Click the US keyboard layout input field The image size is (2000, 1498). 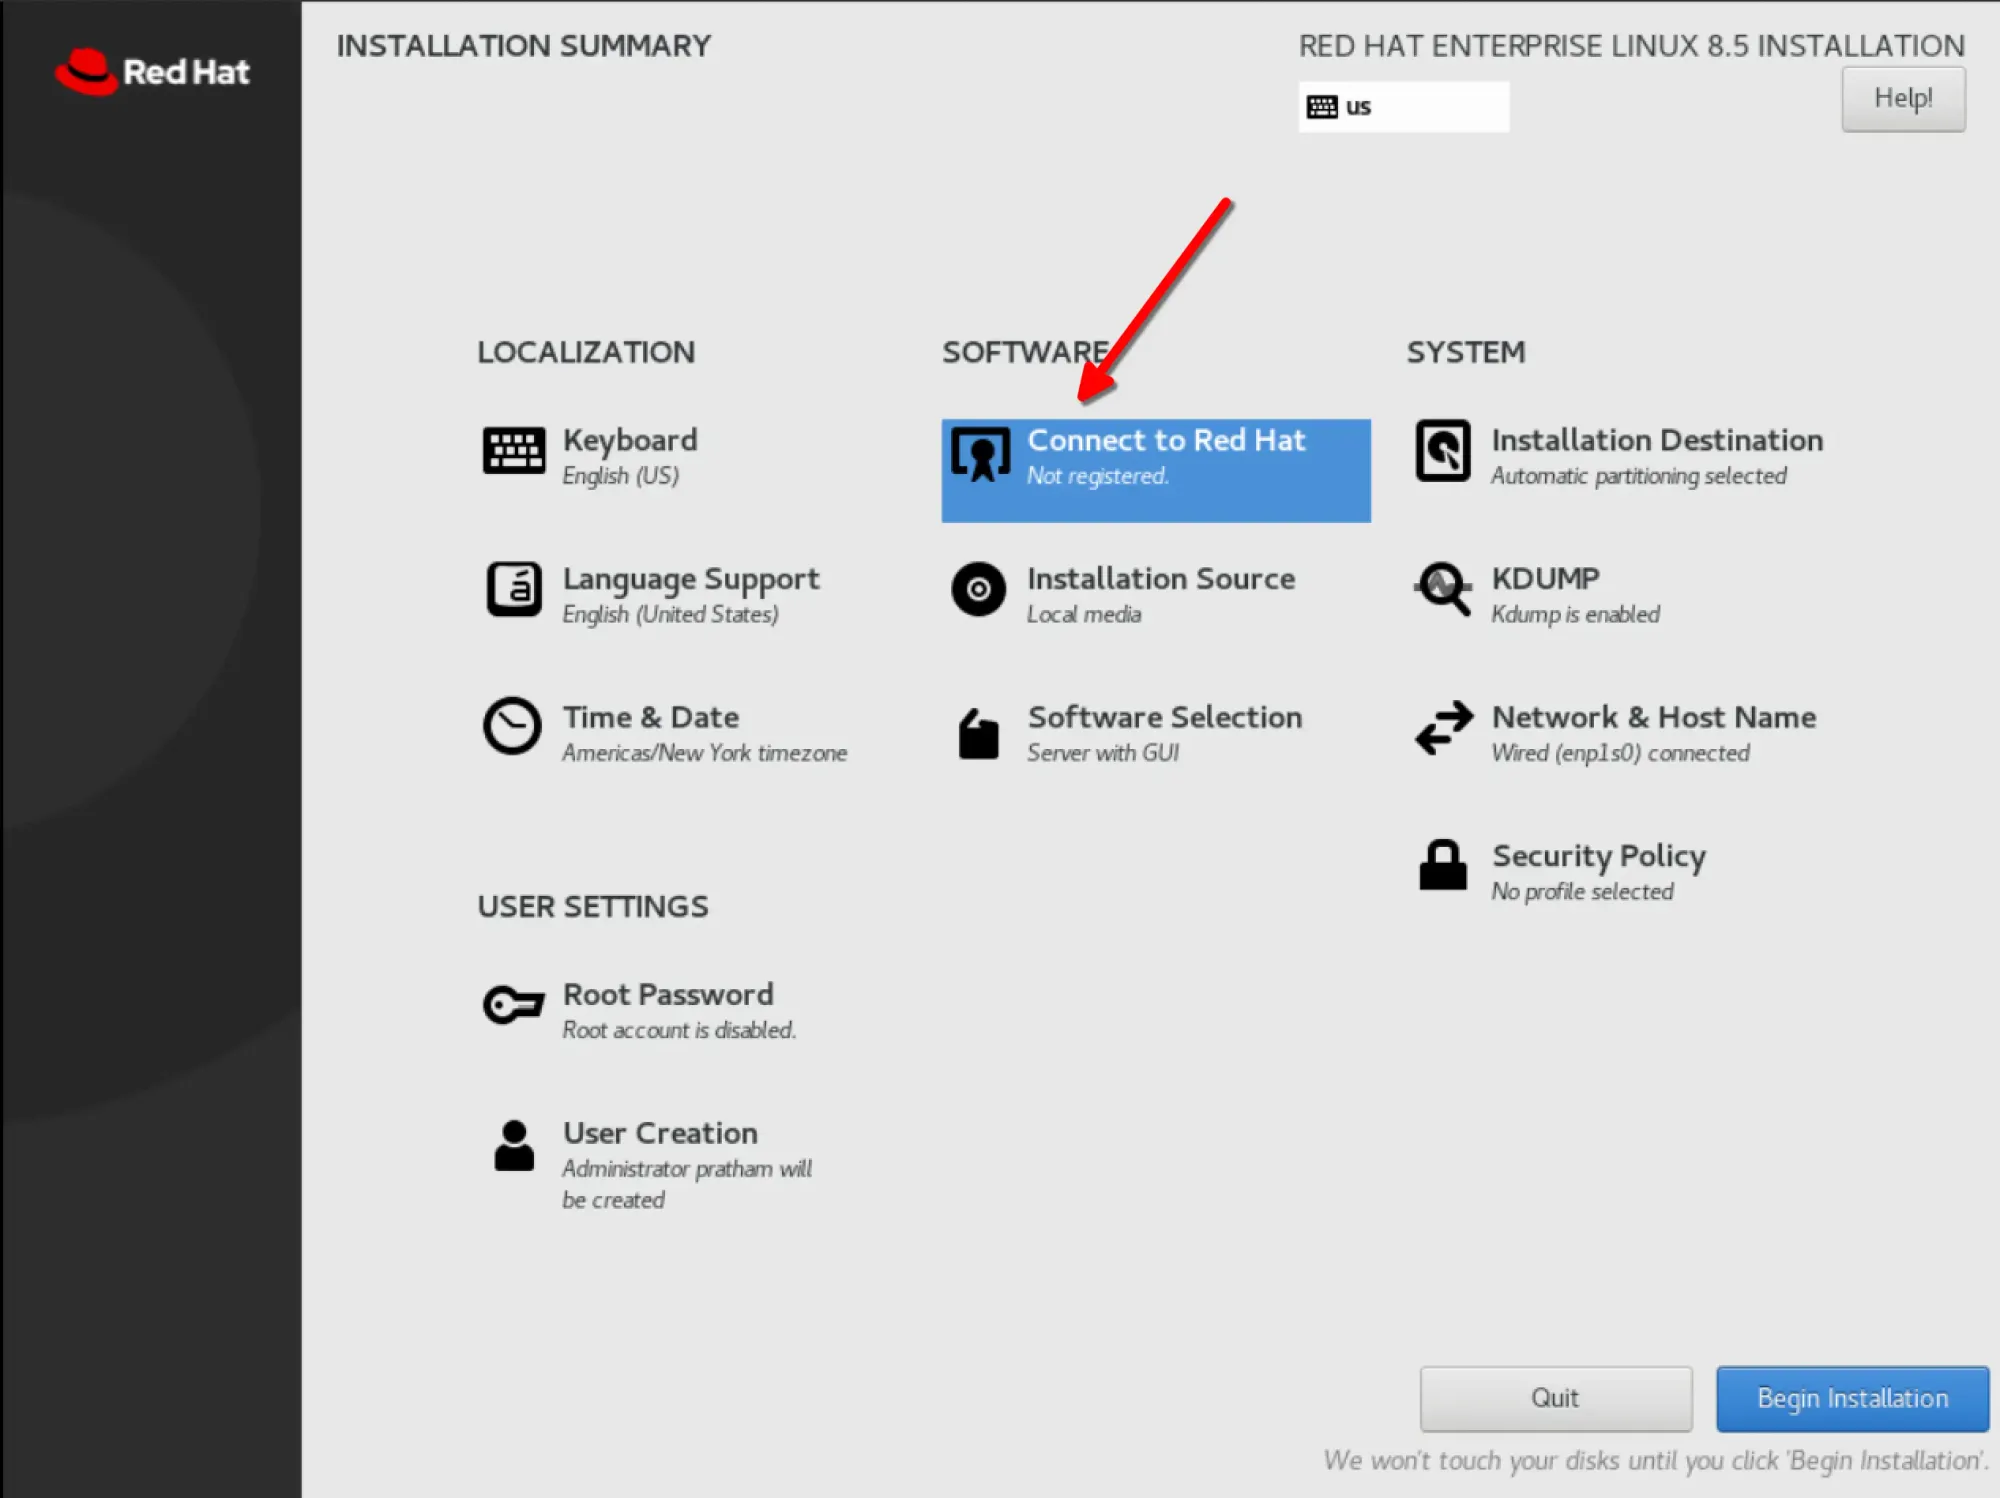tap(1404, 105)
